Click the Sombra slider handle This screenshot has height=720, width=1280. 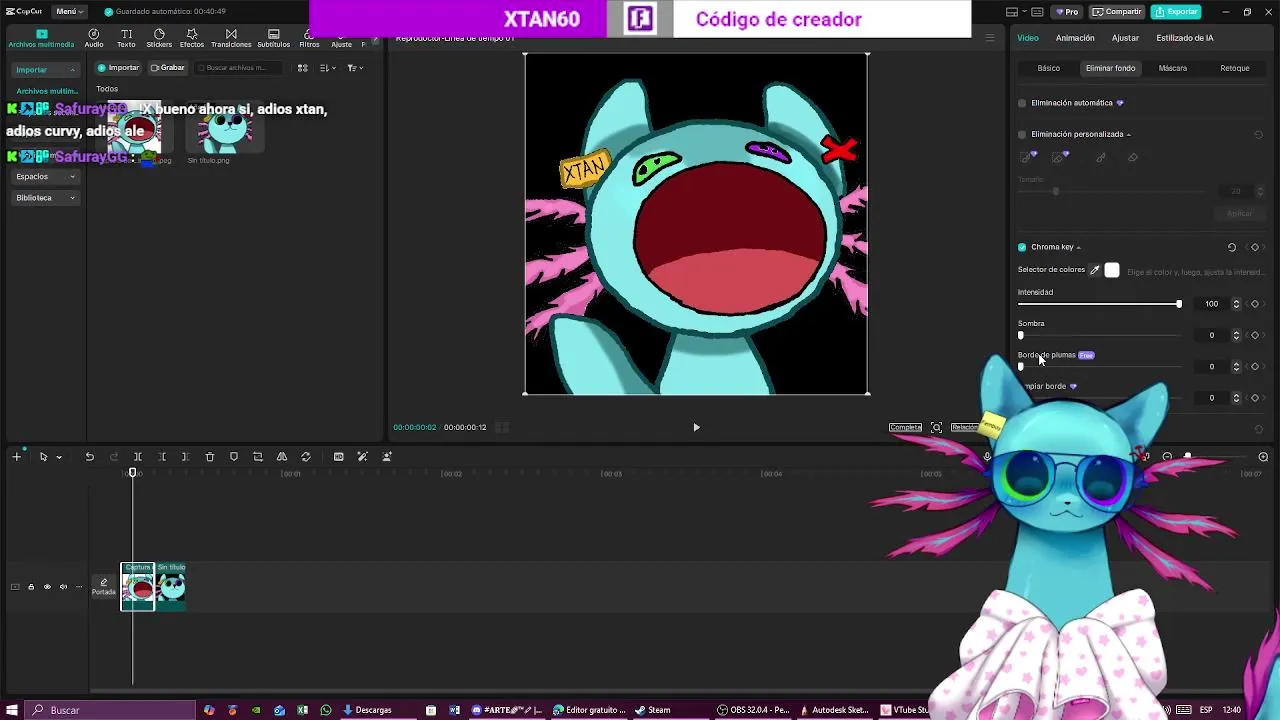click(x=1021, y=335)
